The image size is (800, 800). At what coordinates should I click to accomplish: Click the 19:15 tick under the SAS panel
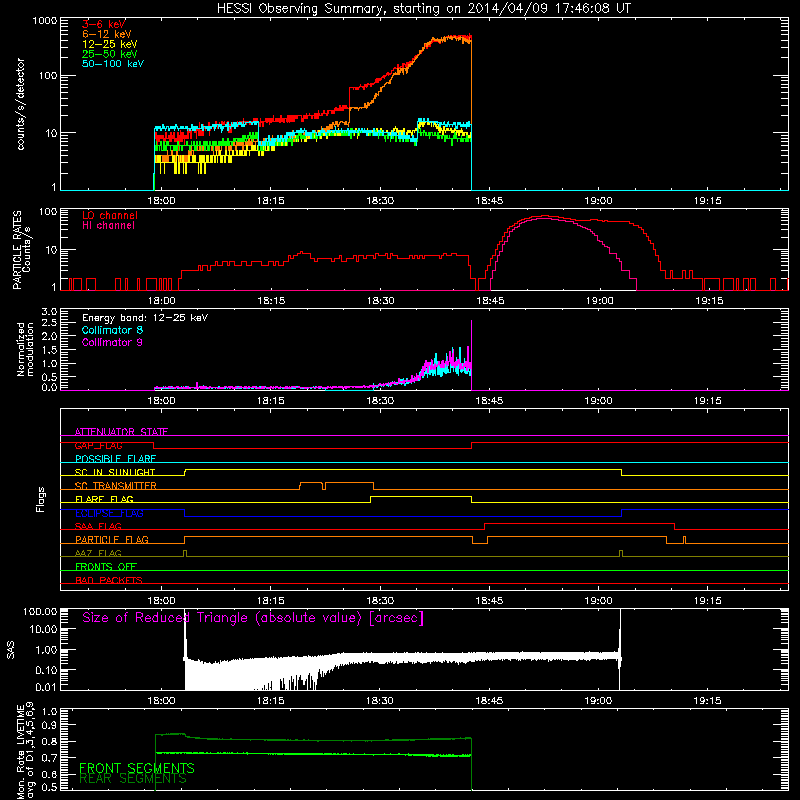[707, 701]
